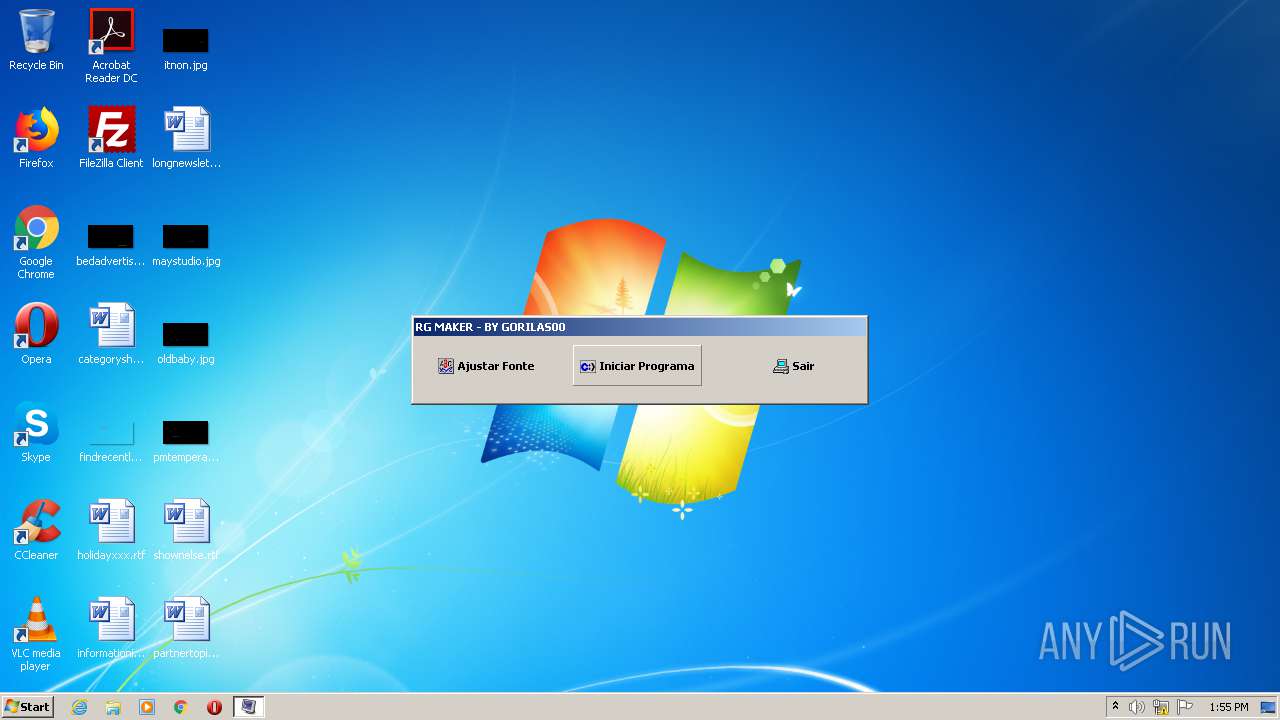Screen dimensions: 1280x720
Task: Click the Ajustar Fonte button
Action: pos(486,366)
